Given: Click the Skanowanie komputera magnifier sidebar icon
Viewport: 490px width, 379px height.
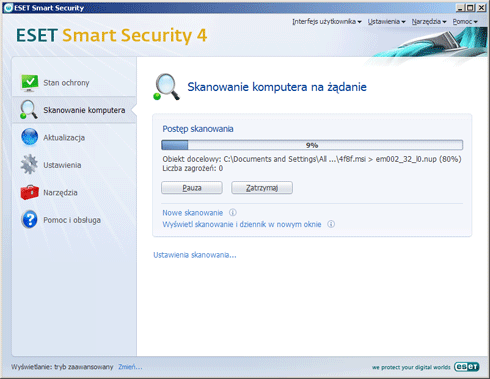Looking at the screenshot, I should [x=29, y=110].
